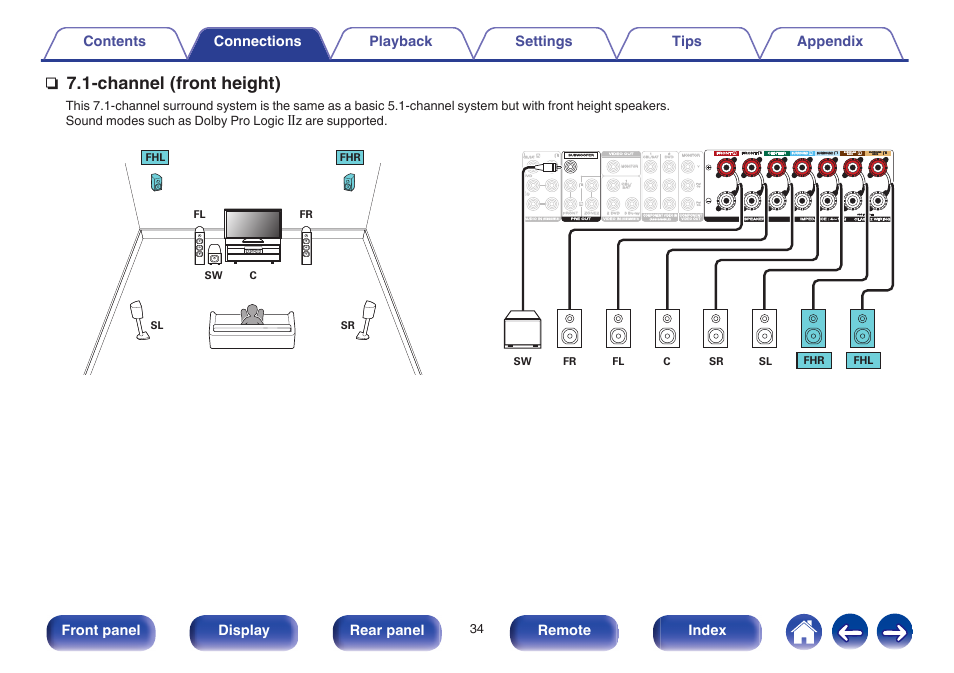Click the subwoofer icon beside the TV stand
Screen dimensions: 954x673
[215, 254]
